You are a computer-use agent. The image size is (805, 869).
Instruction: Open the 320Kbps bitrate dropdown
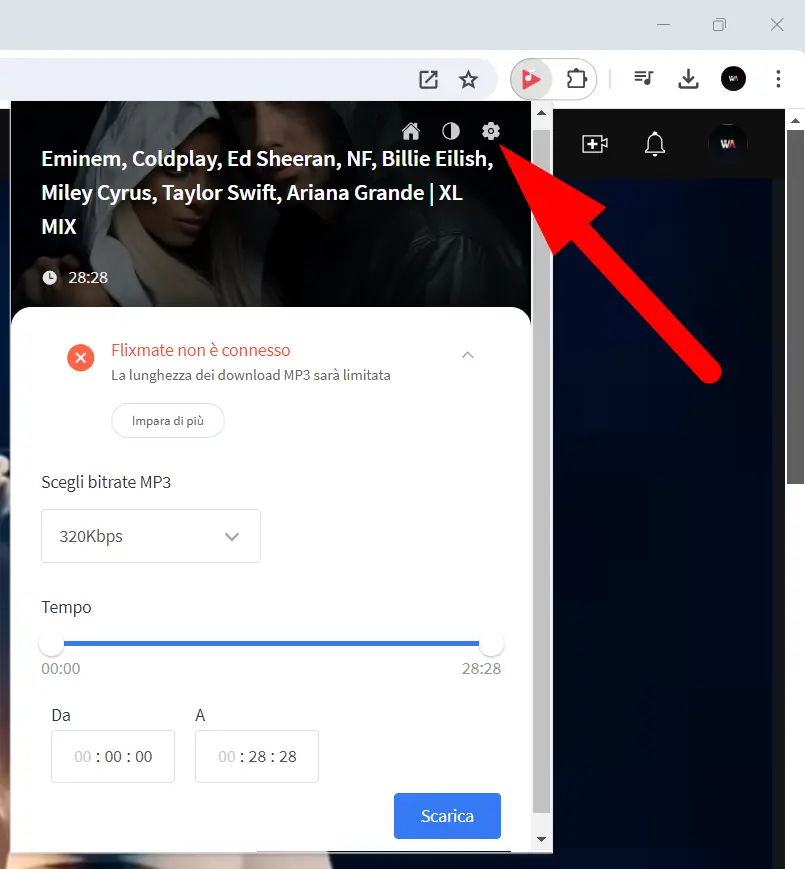(151, 536)
